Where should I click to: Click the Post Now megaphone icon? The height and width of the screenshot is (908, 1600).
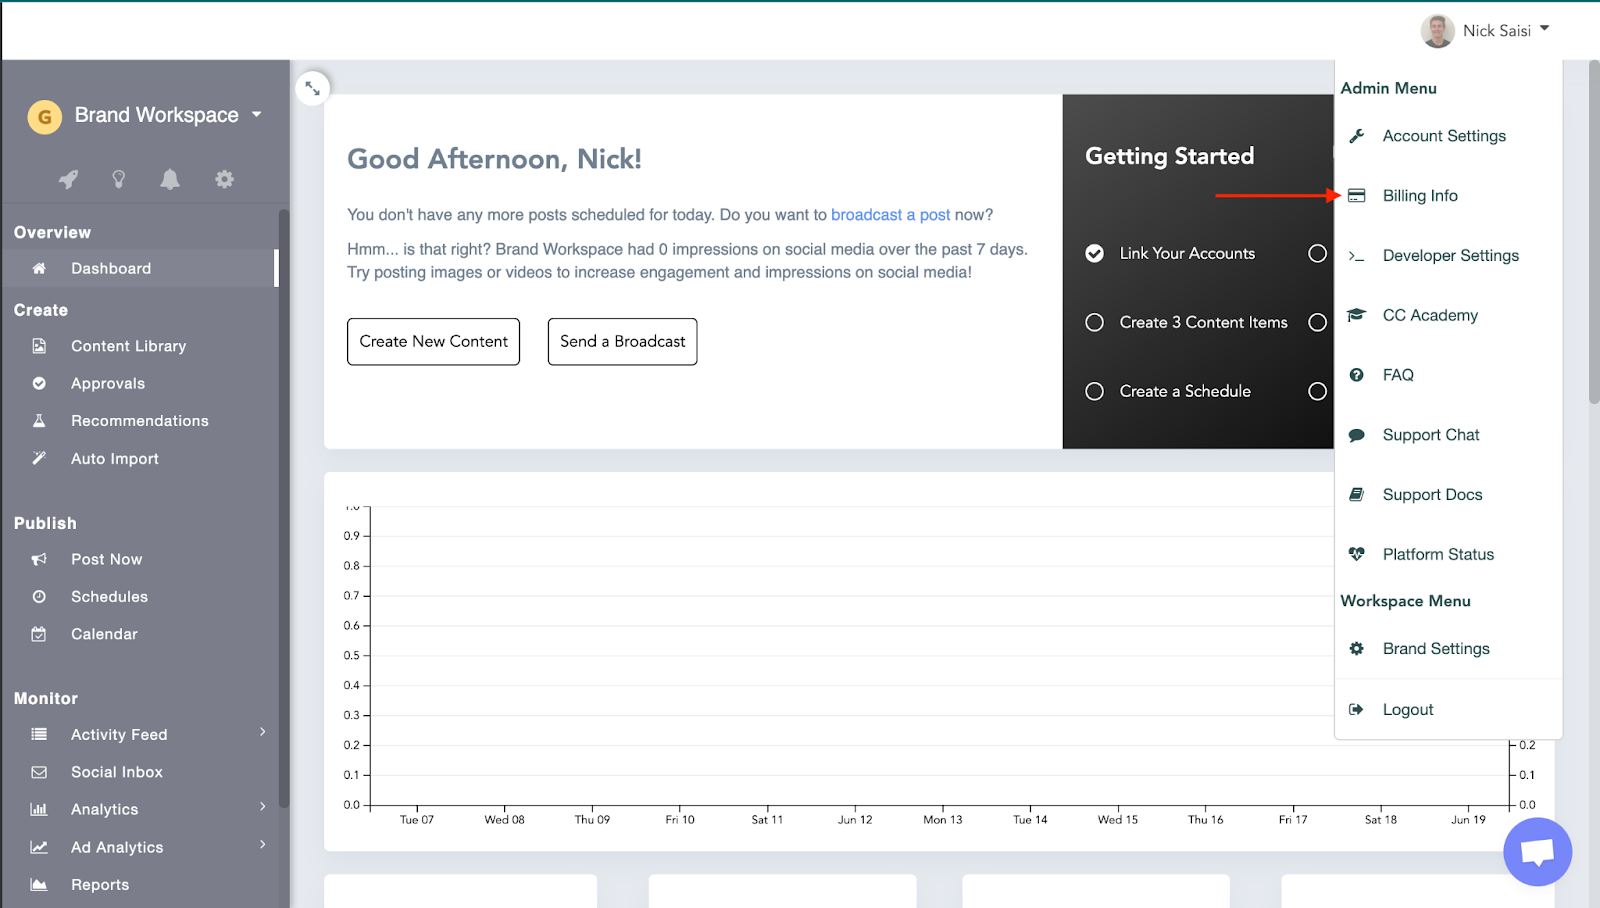[x=39, y=559]
